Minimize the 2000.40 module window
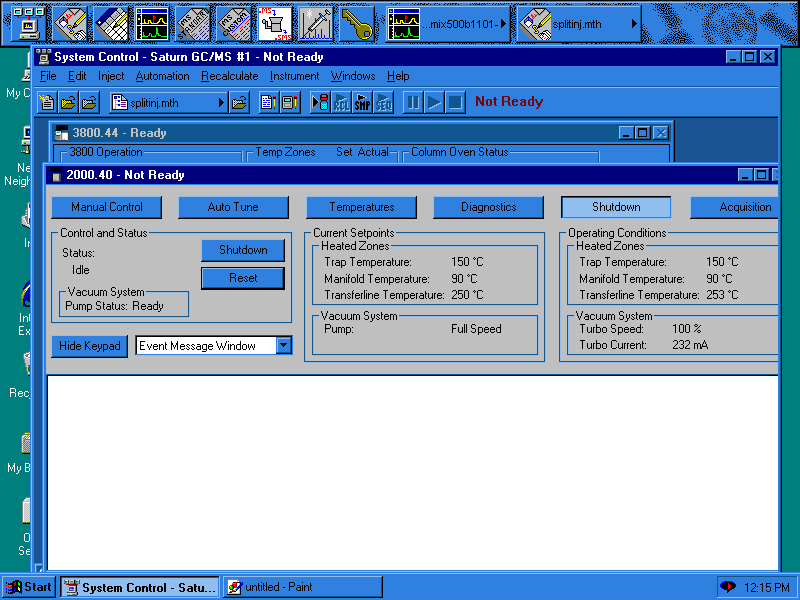 (745, 175)
